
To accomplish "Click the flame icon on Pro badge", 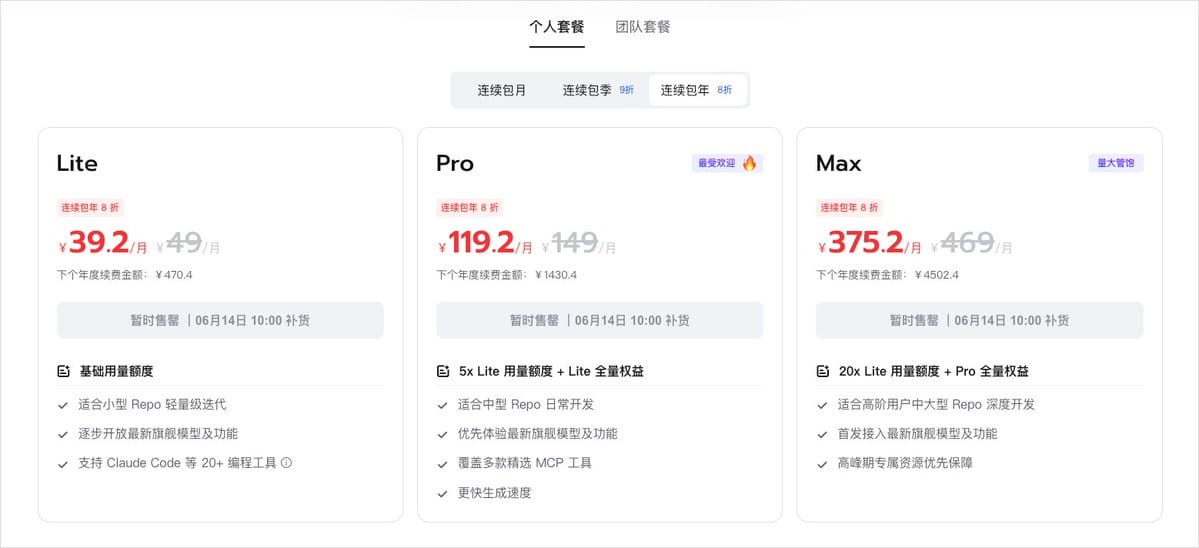I will point(749,163).
